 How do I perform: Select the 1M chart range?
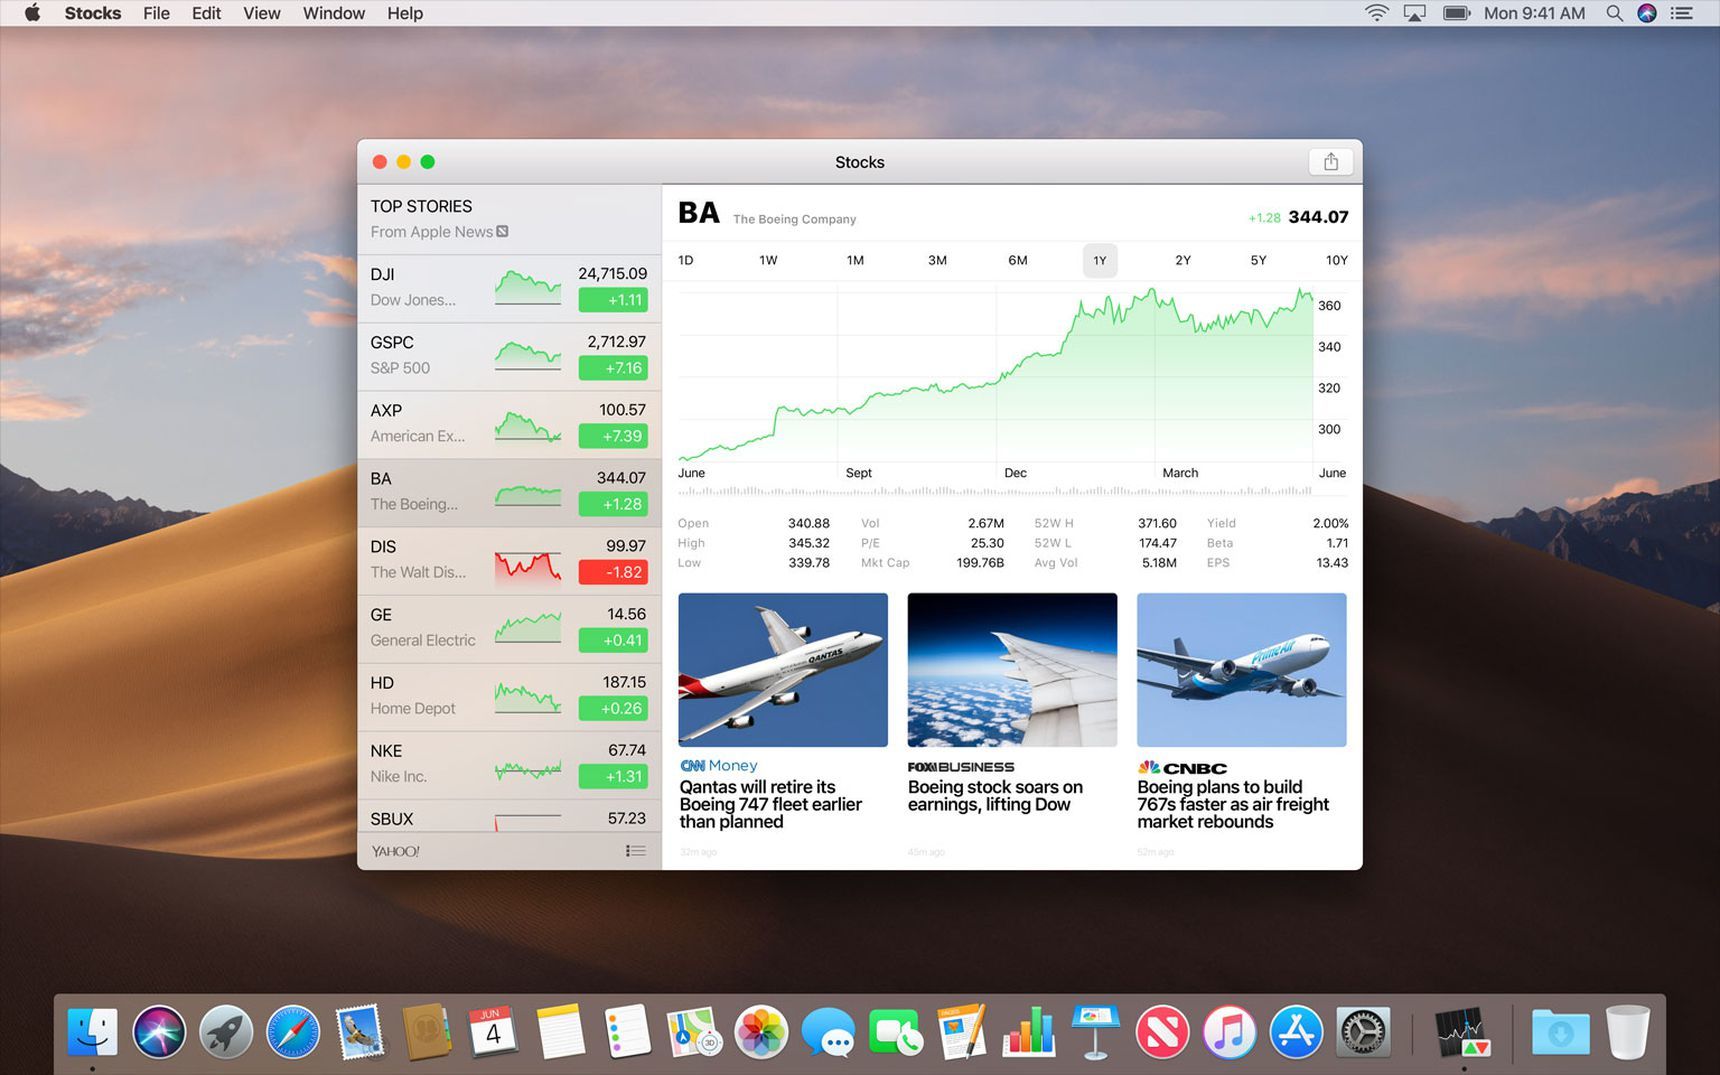[x=855, y=260]
